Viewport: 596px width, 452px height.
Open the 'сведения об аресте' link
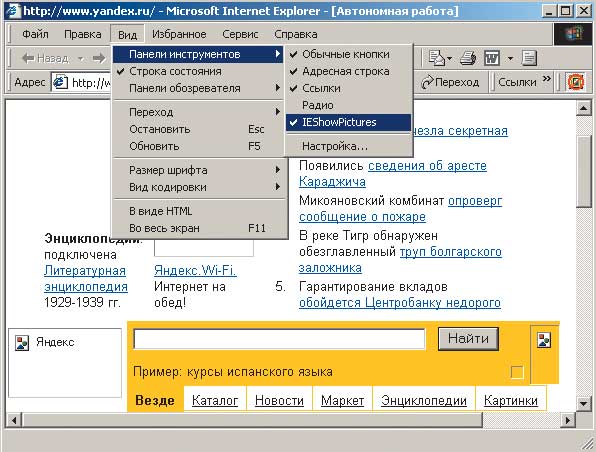pyautogui.click(x=427, y=166)
